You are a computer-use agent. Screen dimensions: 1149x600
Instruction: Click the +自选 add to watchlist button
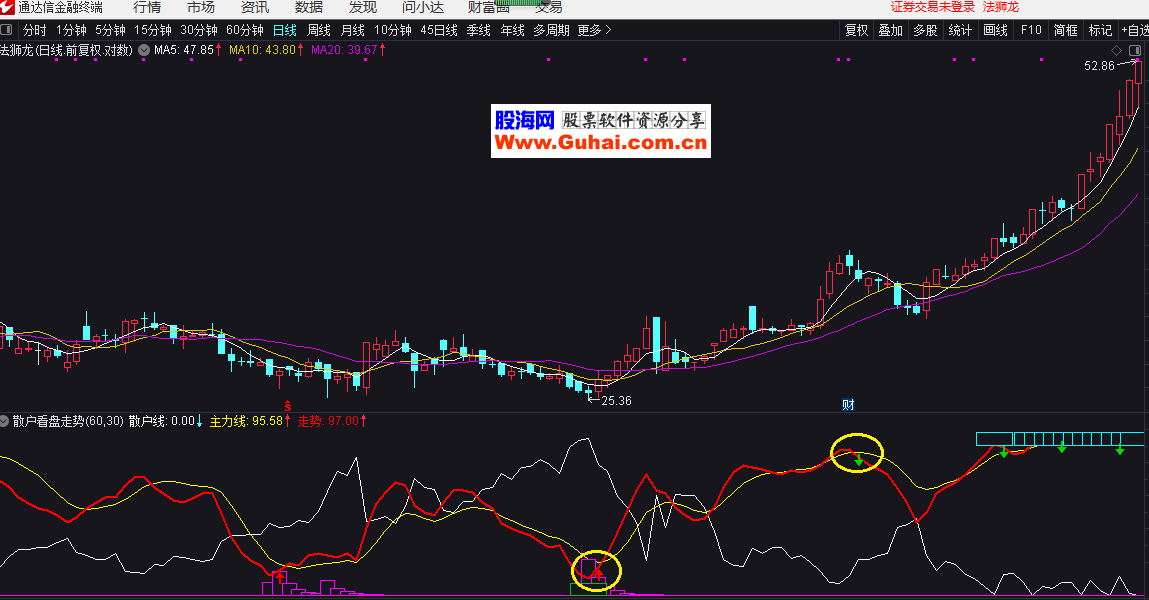[1134, 30]
